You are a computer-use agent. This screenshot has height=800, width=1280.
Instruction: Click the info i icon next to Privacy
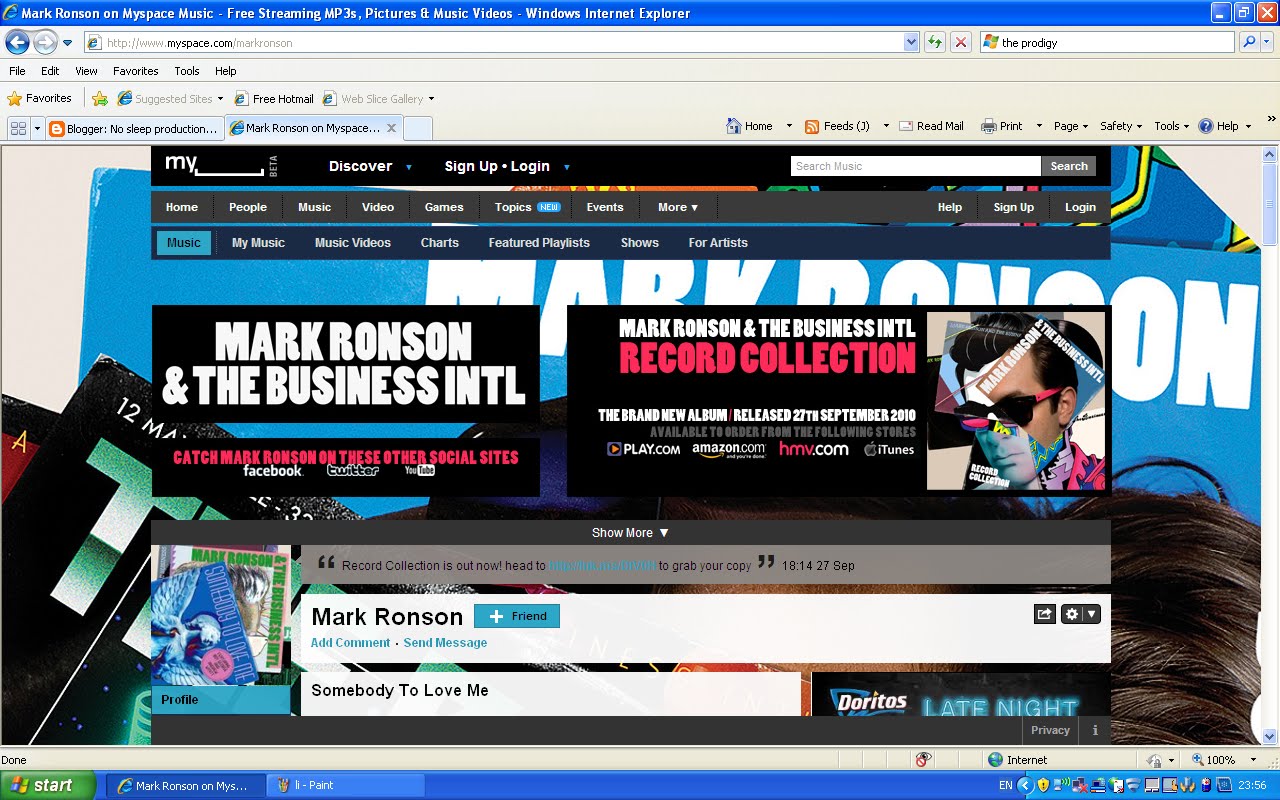tap(1095, 730)
